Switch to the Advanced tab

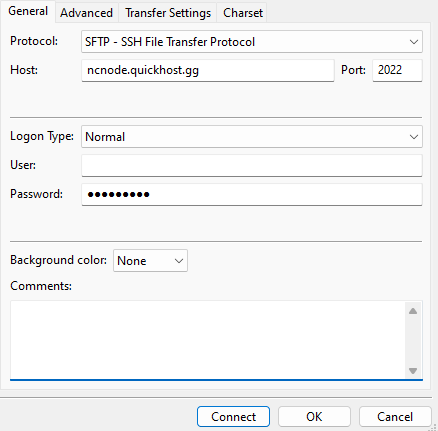pos(86,13)
